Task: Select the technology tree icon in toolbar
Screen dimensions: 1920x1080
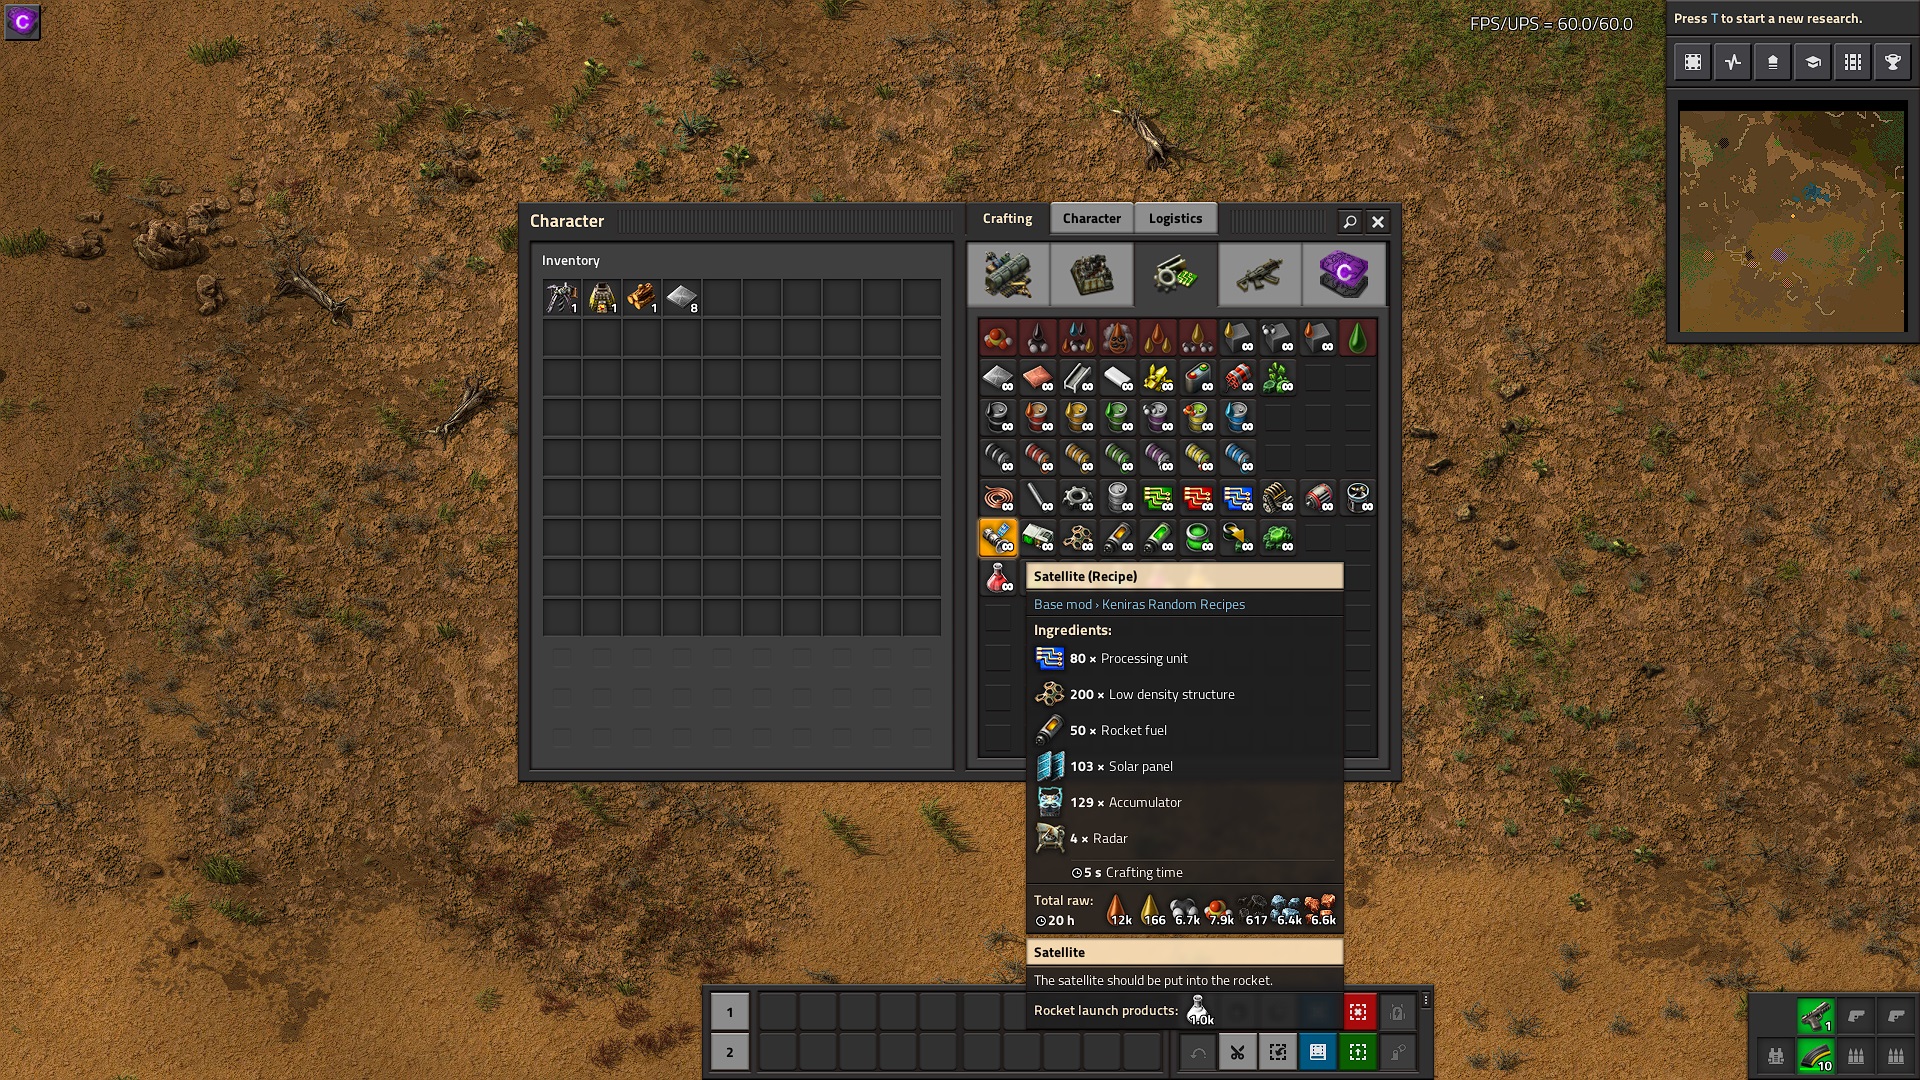Action: pos(1813,62)
